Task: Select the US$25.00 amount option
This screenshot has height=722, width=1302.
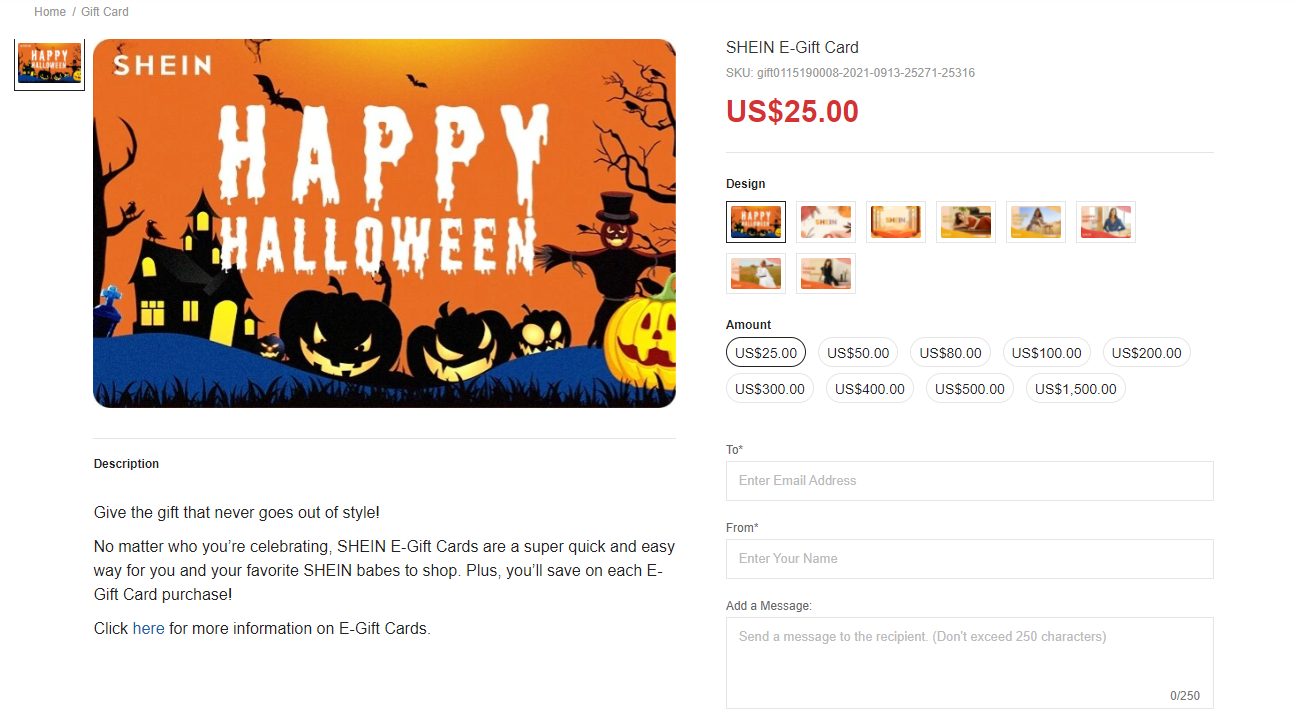Action: tap(766, 353)
